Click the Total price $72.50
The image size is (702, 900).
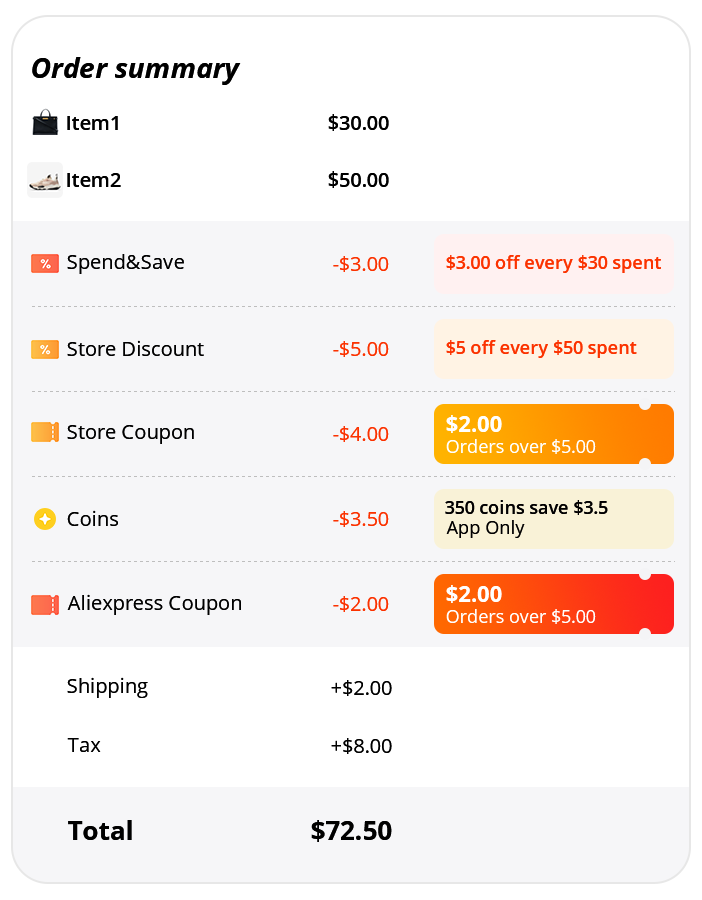351,831
